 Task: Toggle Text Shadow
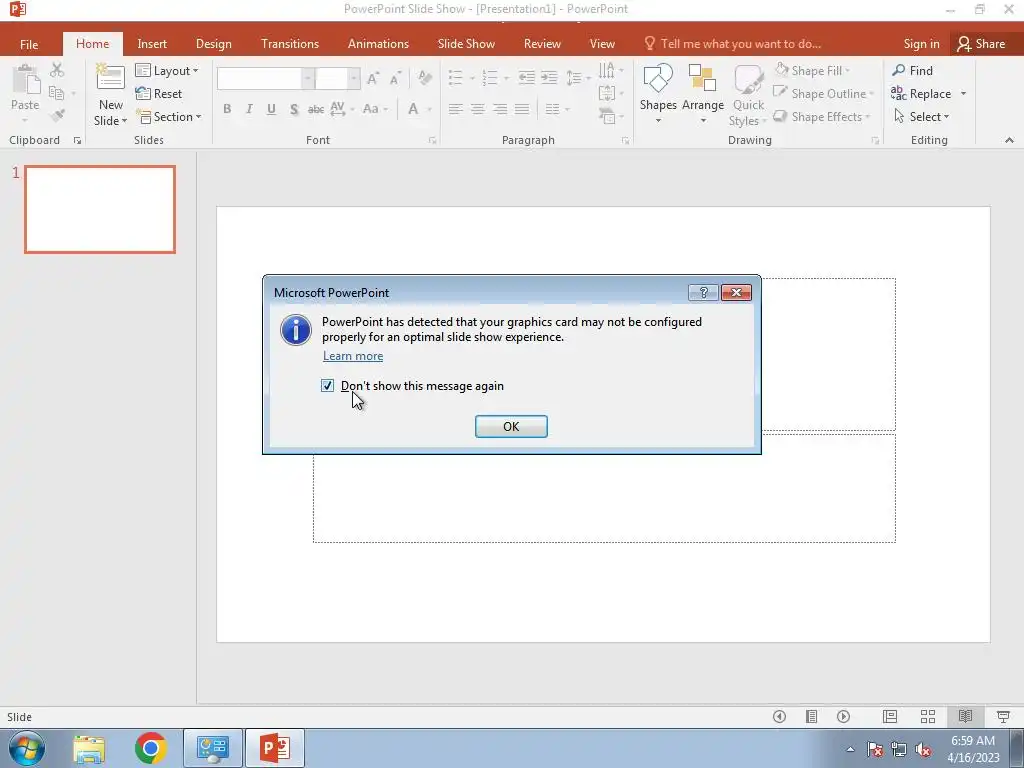294,109
